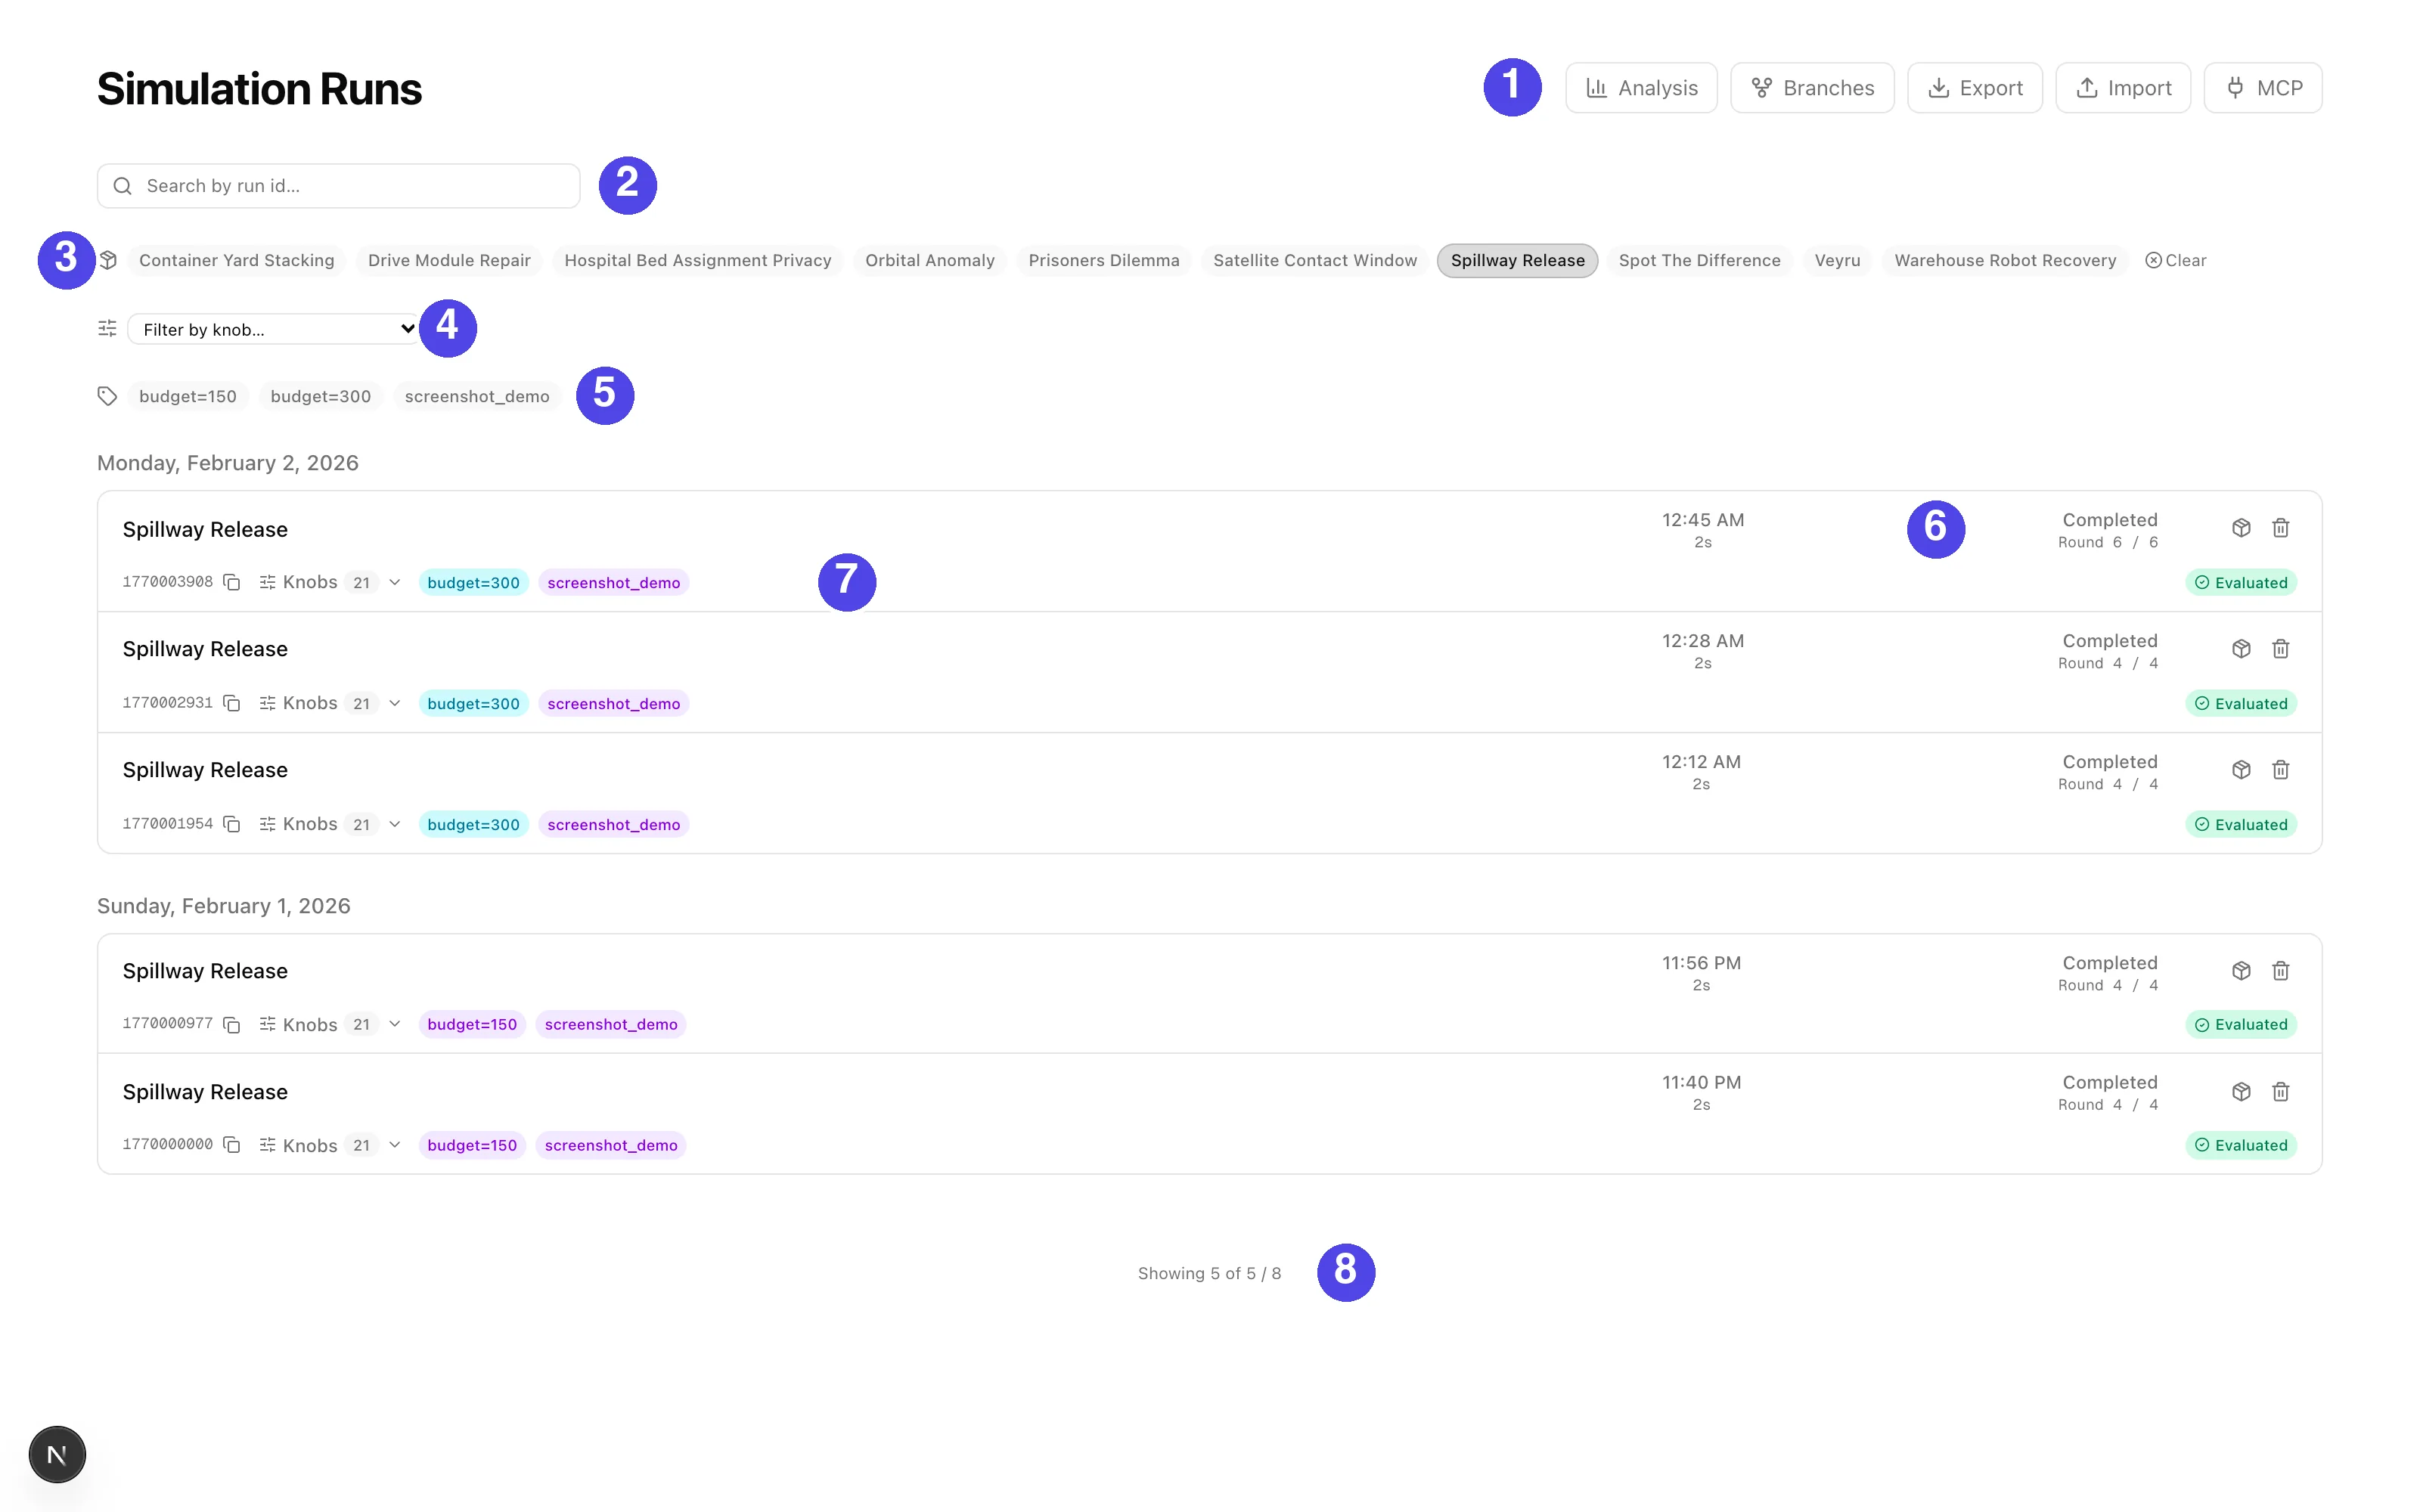Viewport: 2420px width, 1512px height.
Task: Focus the Search by run id field
Action: pos(338,186)
